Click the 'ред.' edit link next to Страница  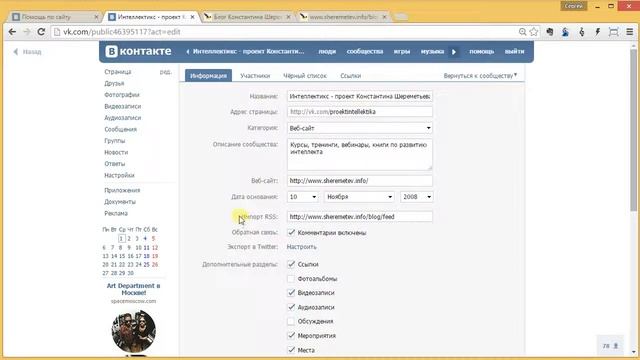coord(165,72)
